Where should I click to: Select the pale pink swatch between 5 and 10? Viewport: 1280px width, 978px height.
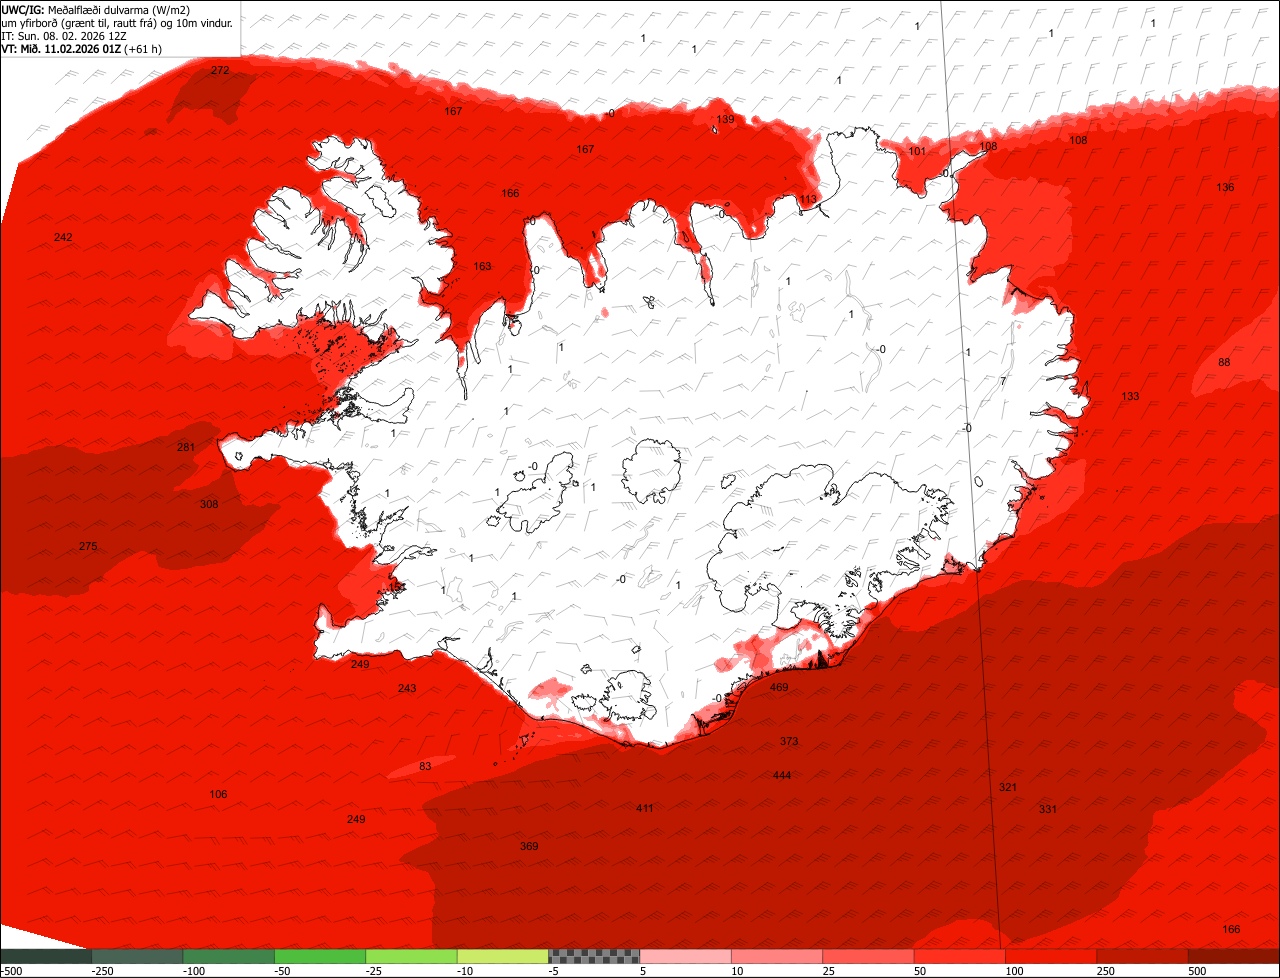point(685,956)
